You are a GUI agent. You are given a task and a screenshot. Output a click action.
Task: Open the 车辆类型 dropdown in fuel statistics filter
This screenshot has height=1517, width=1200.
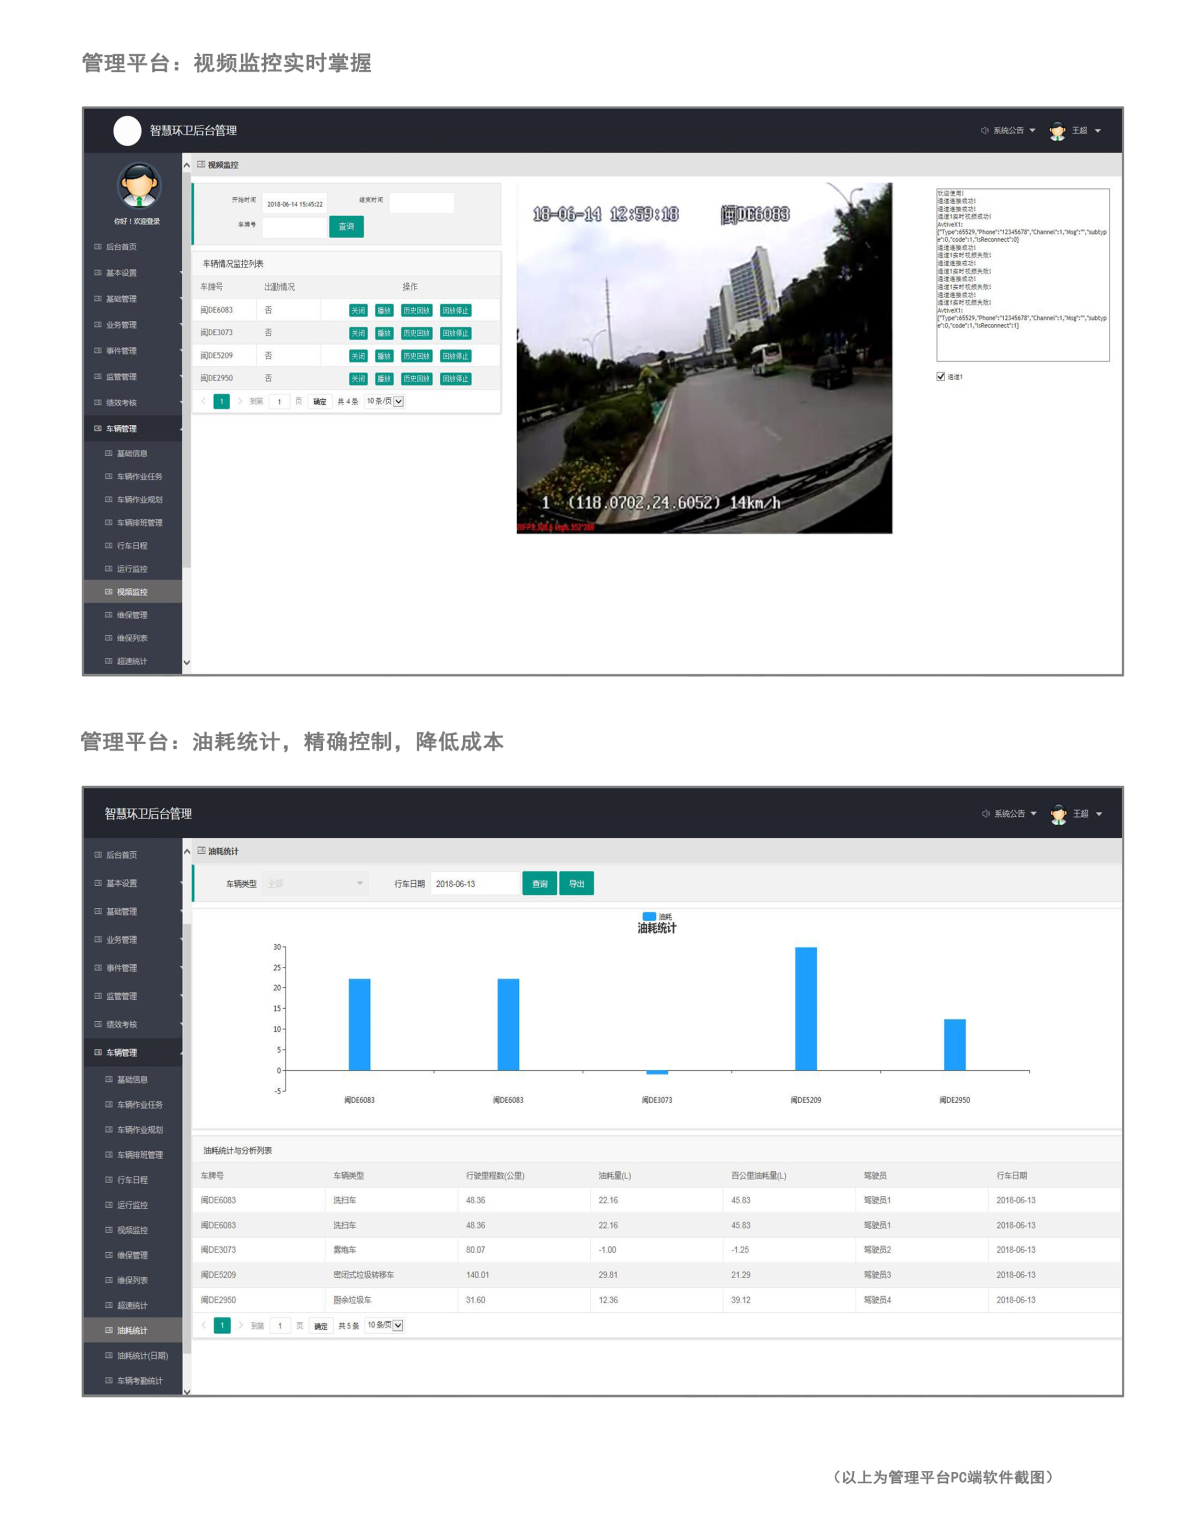315,884
